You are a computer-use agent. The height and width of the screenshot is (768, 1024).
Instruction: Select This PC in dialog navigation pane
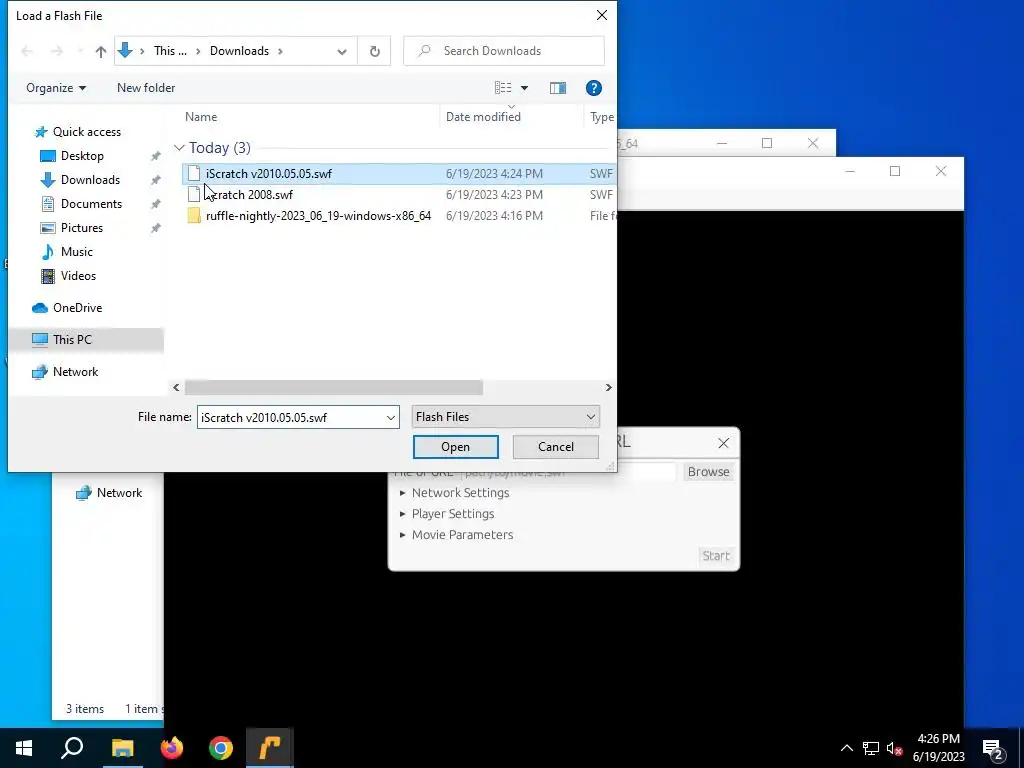[86, 340]
